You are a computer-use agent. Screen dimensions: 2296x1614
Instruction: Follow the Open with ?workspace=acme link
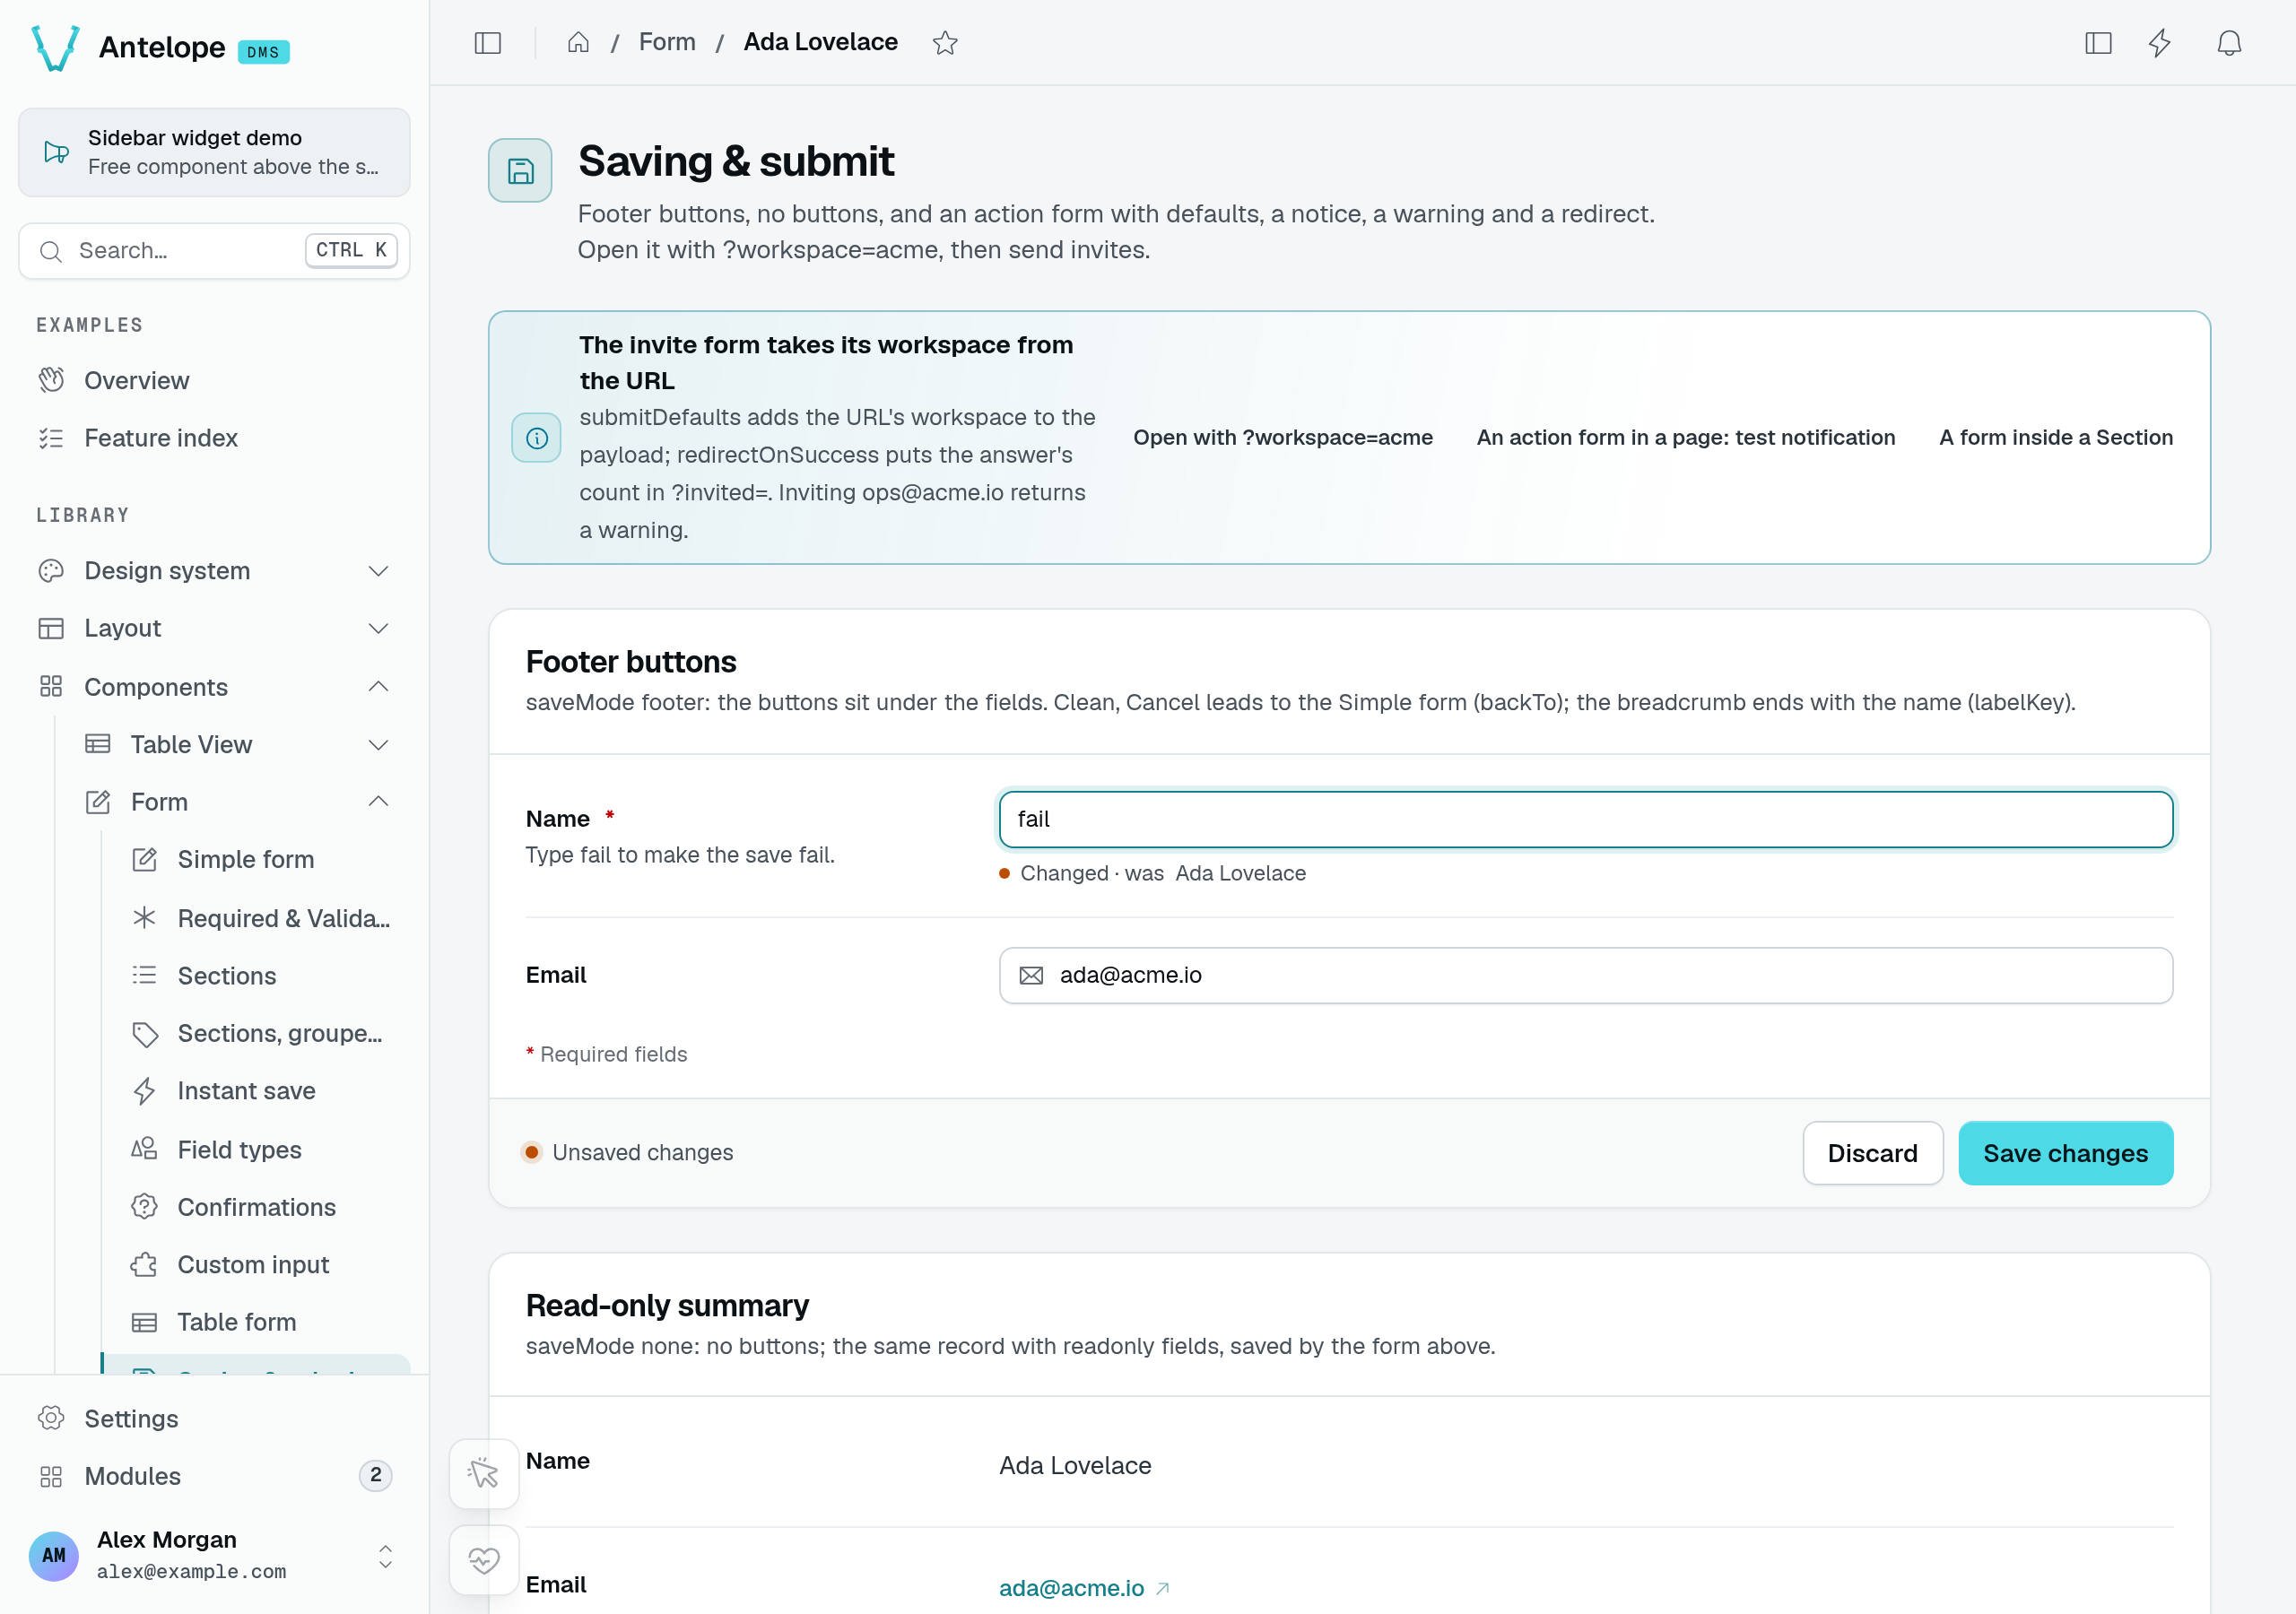coord(1282,437)
